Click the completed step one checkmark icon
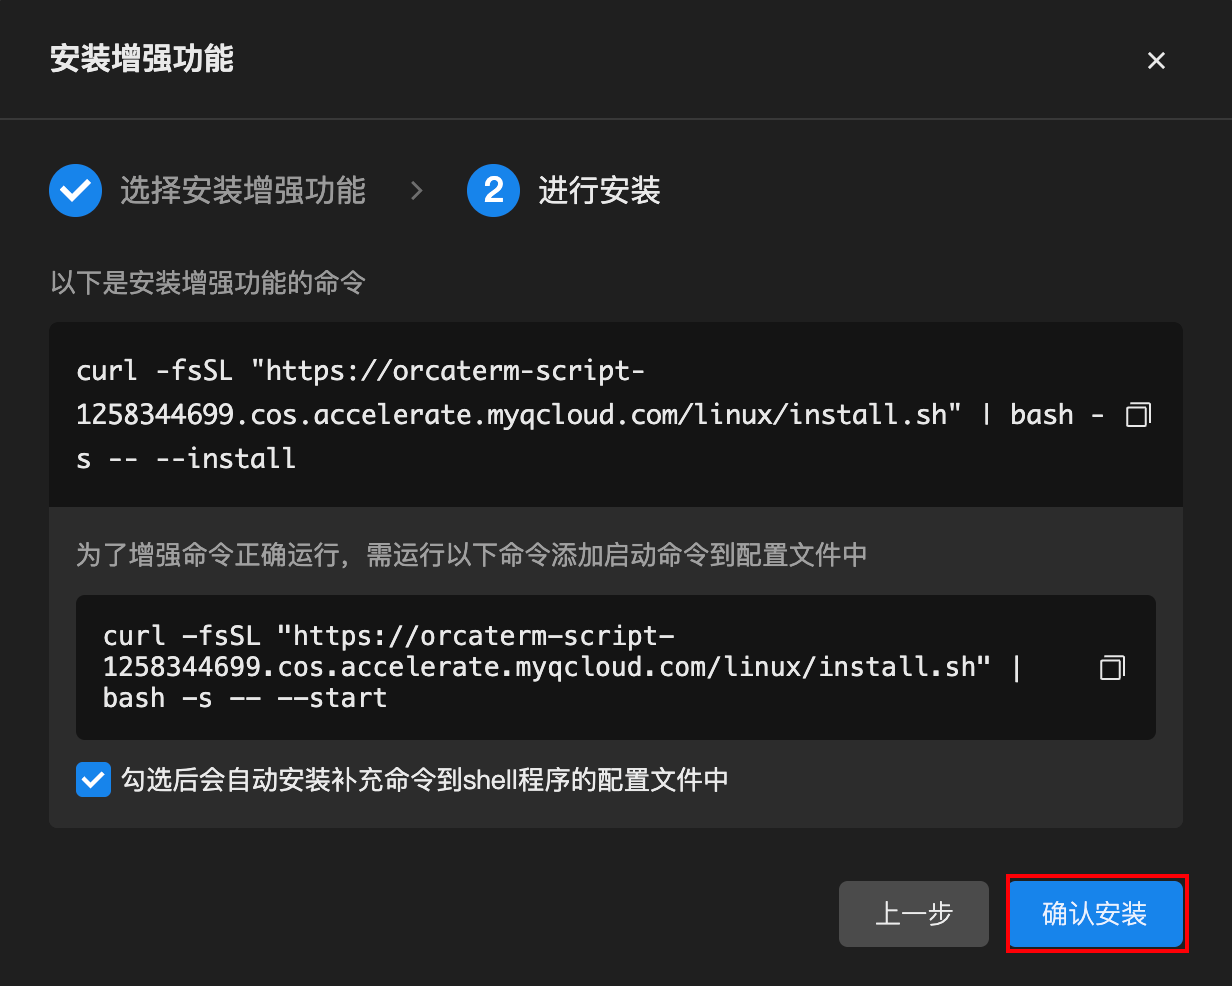The height and width of the screenshot is (986, 1232). point(75,190)
